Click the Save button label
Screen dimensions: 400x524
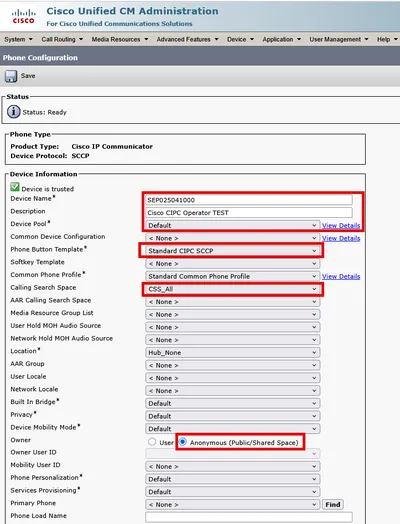click(28, 76)
